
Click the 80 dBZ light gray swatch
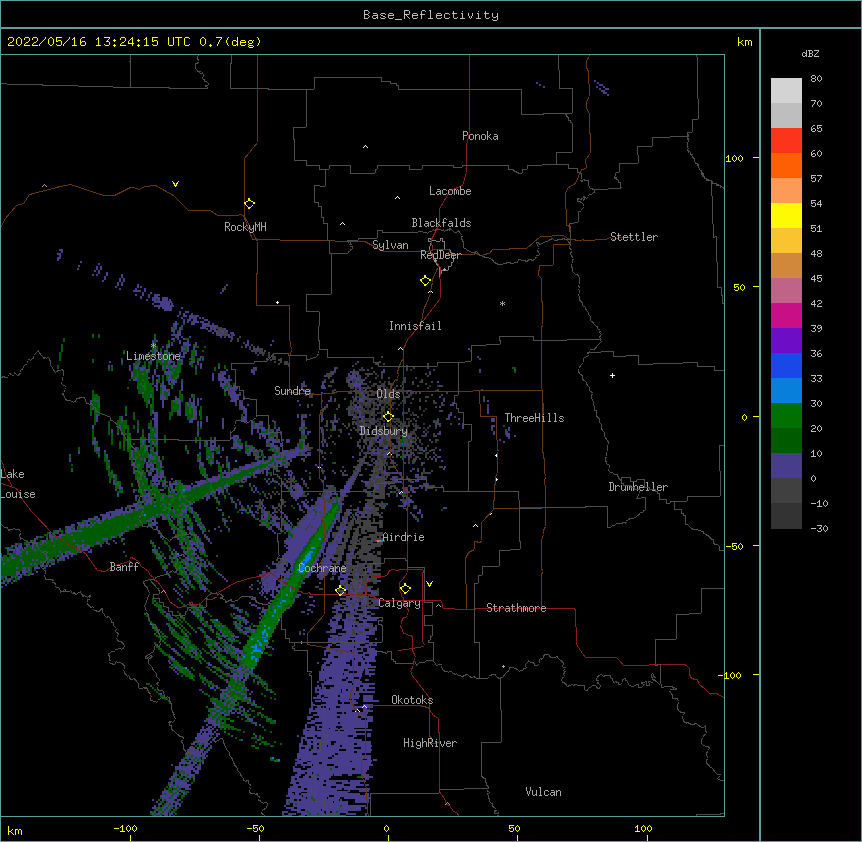(786, 91)
